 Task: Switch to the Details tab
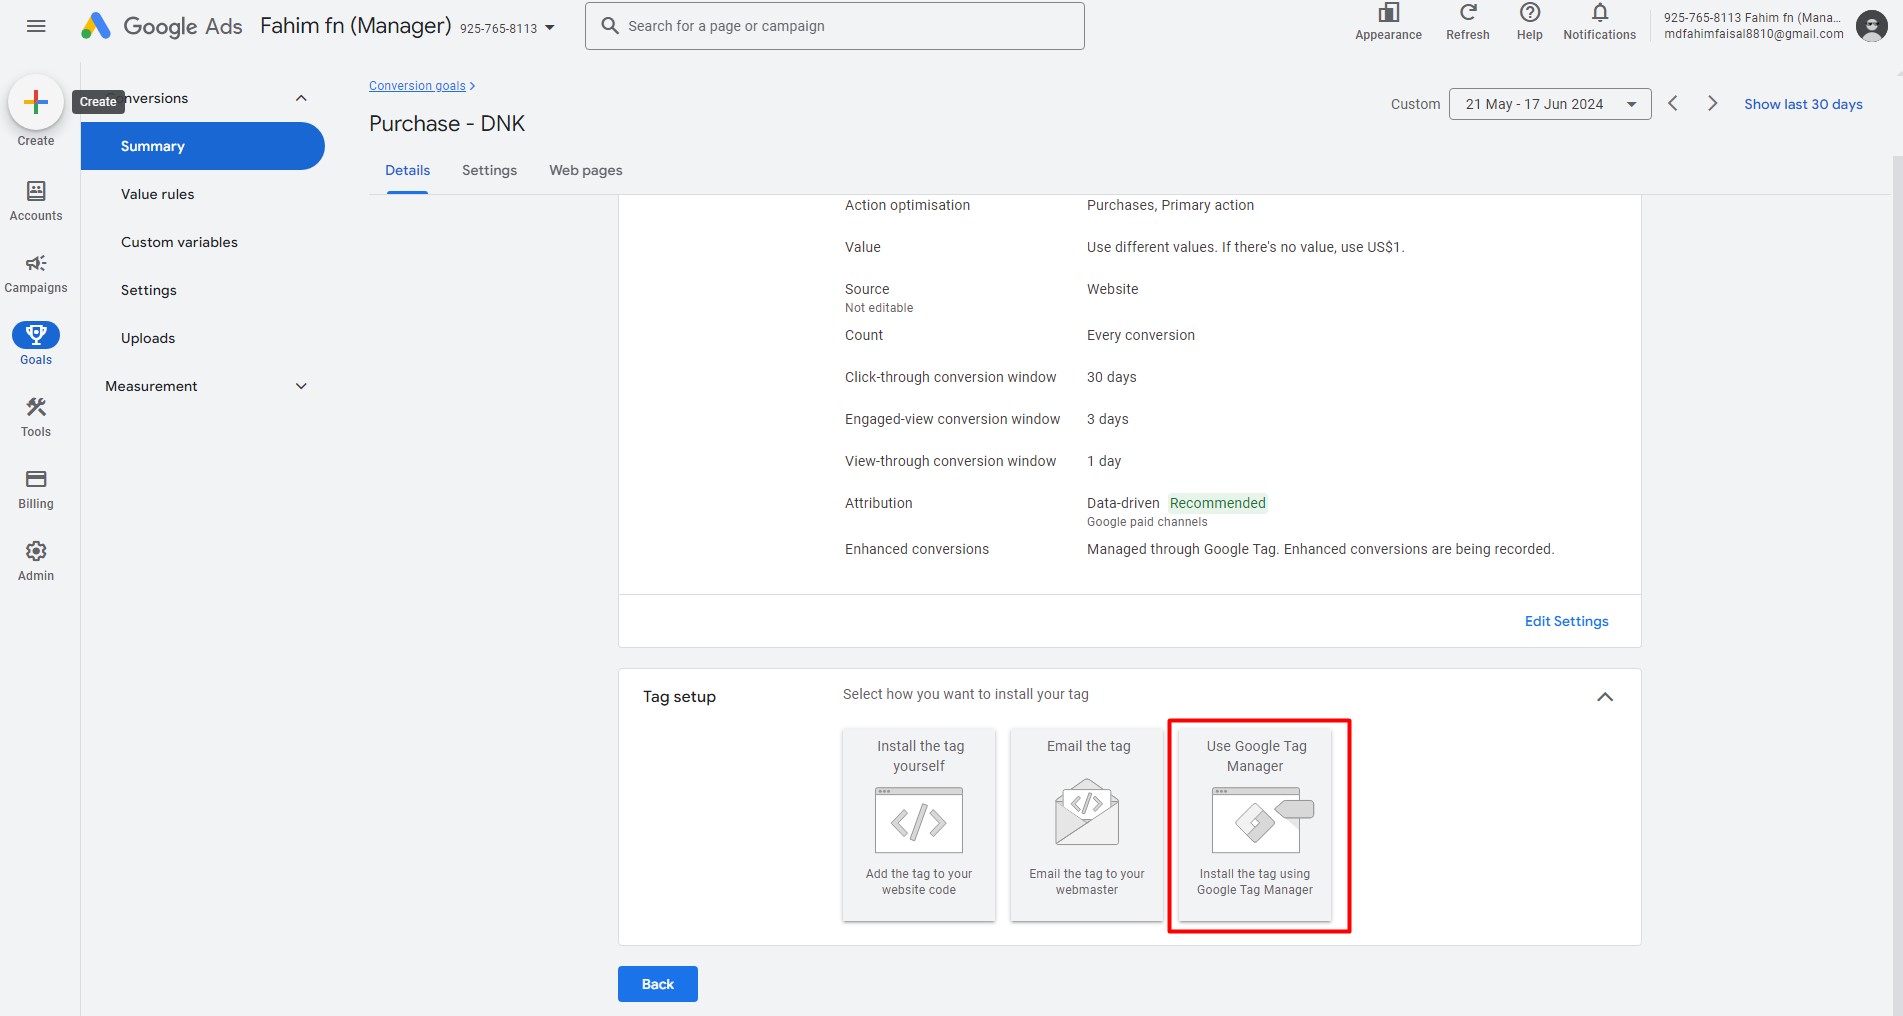[x=408, y=171]
